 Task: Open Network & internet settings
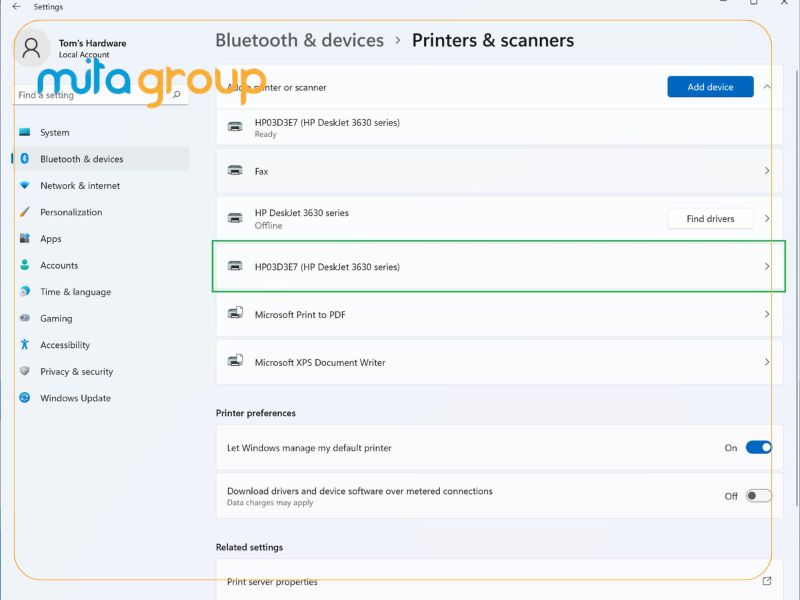pos(100,185)
